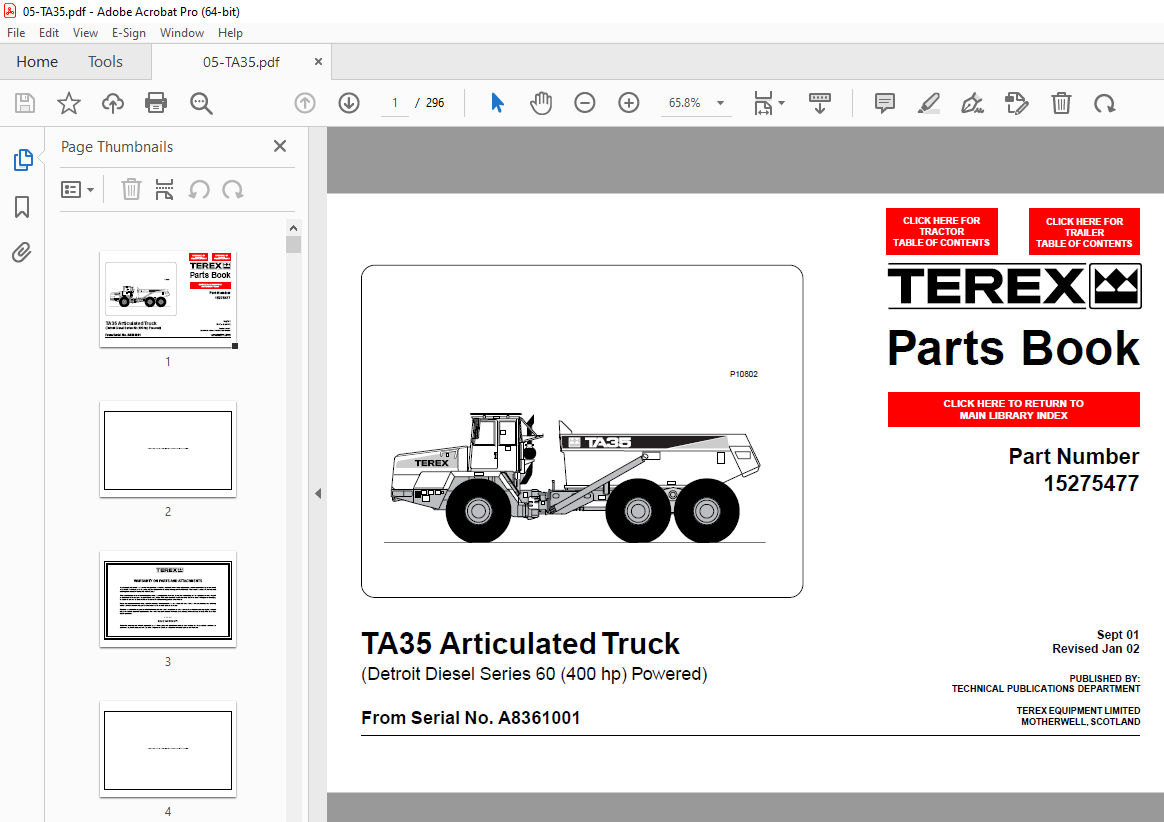Open the Edit PDF send tool
This screenshot has width=1164, height=822.
(x=1017, y=103)
